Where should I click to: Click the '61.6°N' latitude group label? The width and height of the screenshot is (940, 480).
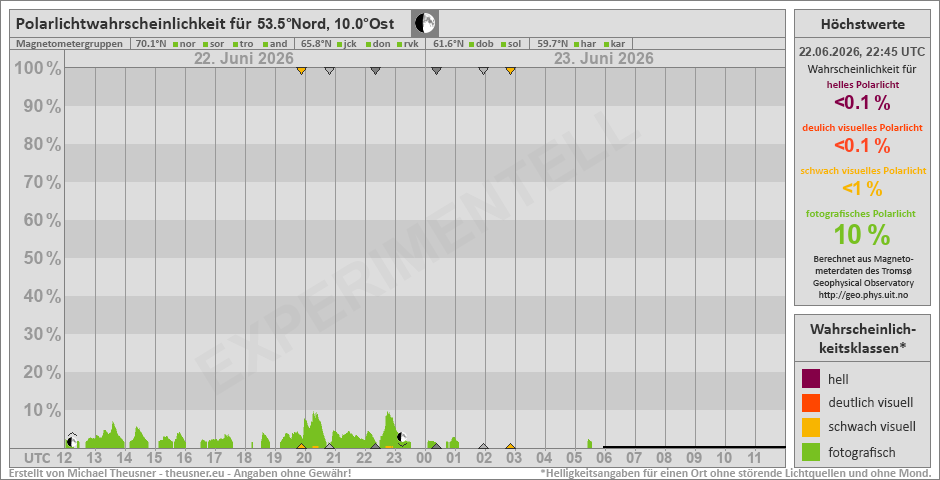448,44
